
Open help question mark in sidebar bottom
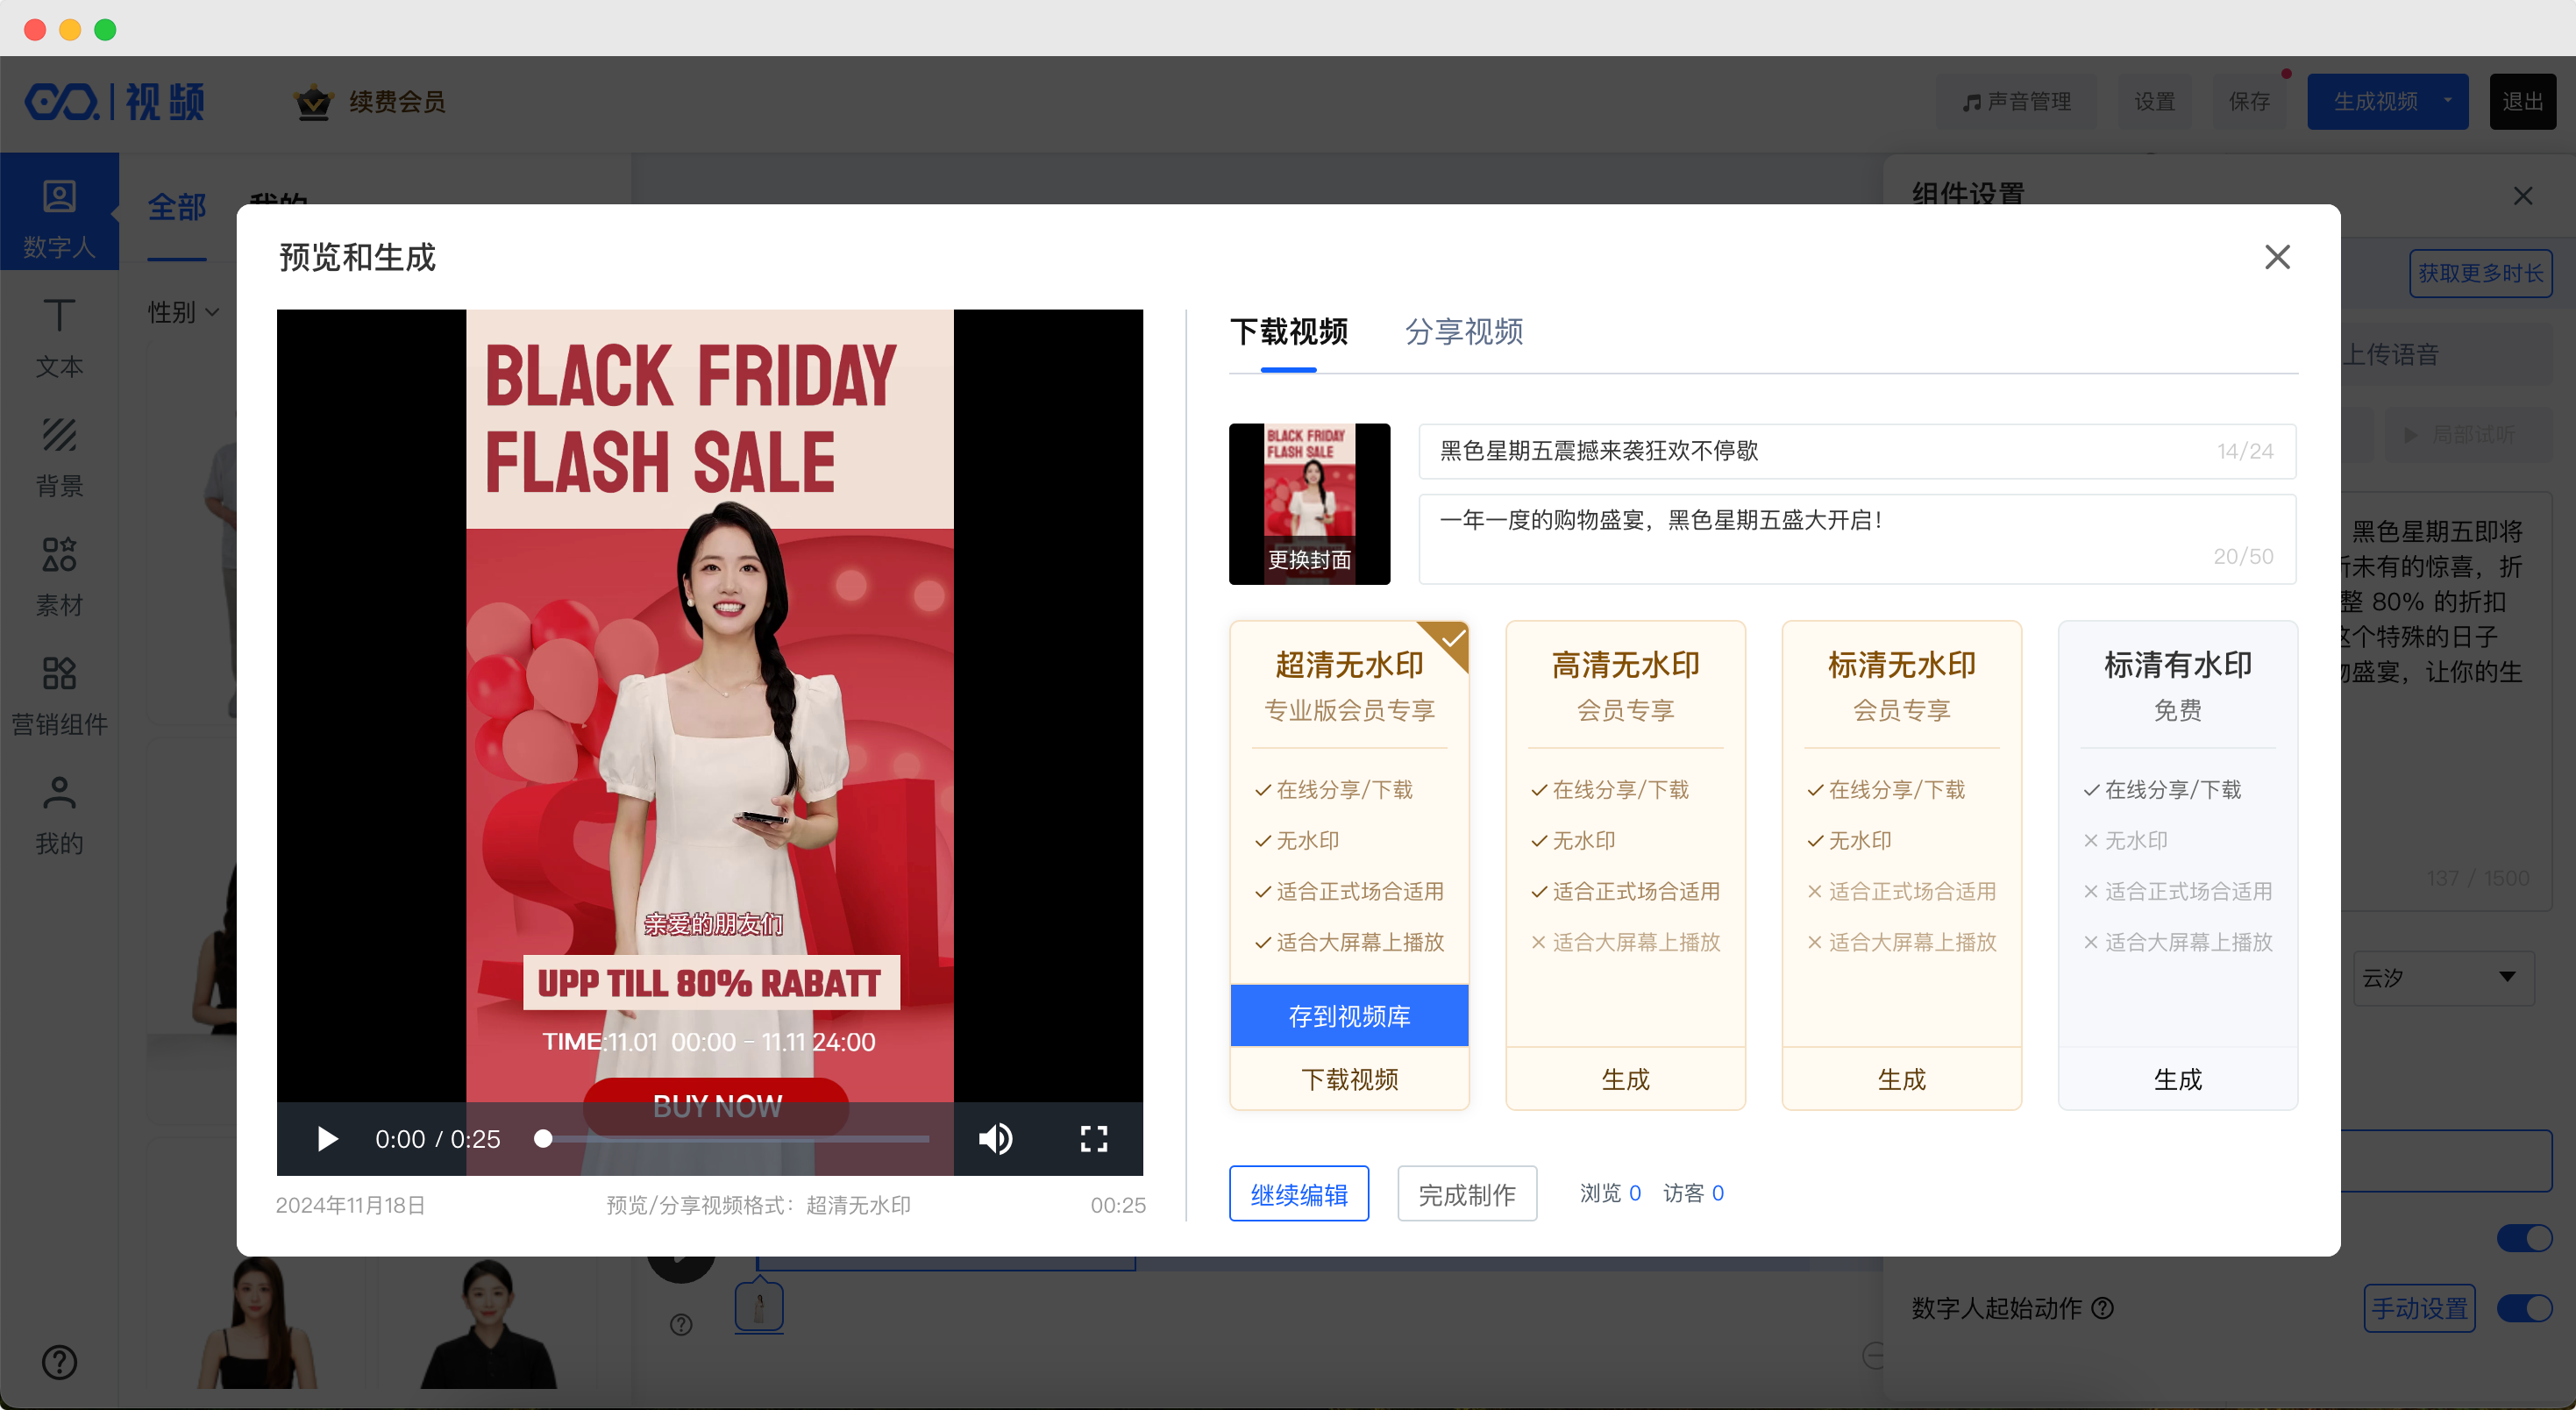[59, 1362]
